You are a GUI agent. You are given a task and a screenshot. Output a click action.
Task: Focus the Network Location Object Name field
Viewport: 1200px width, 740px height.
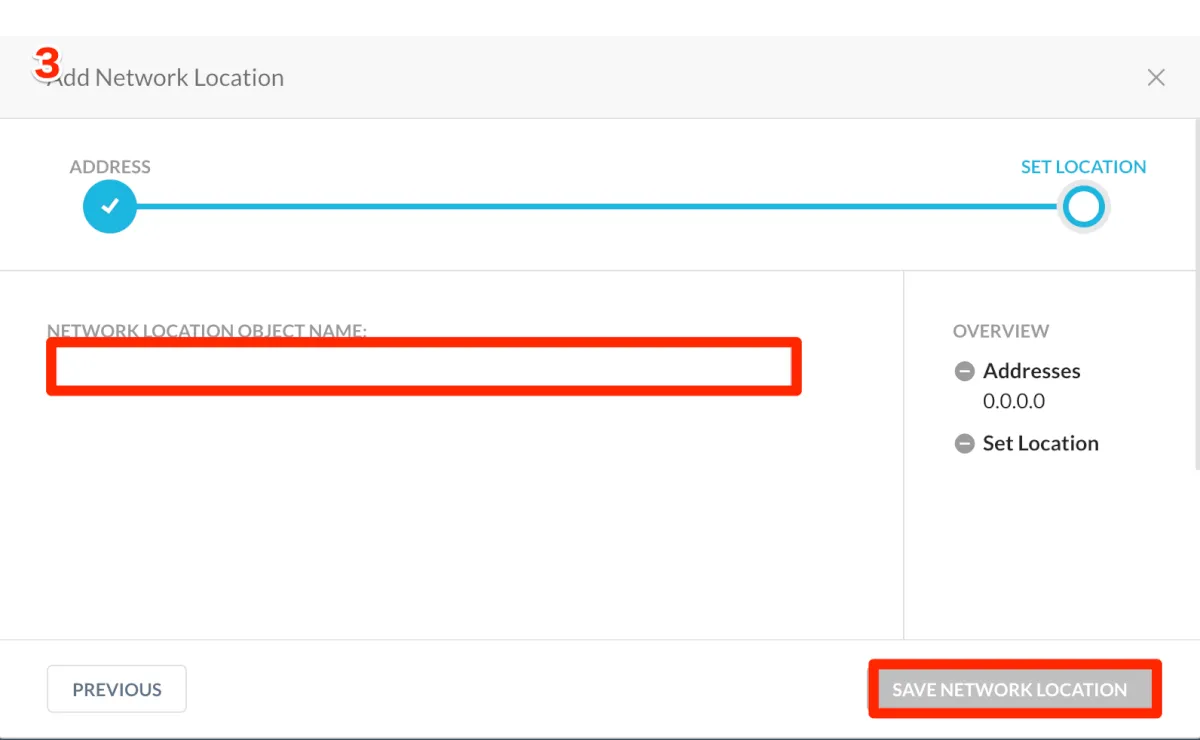coord(423,367)
